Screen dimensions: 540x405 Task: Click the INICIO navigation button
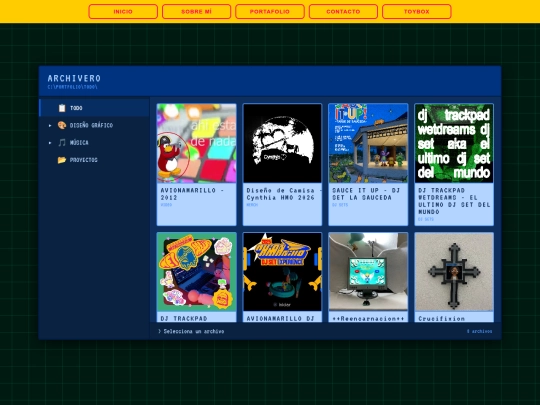click(x=123, y=11)
